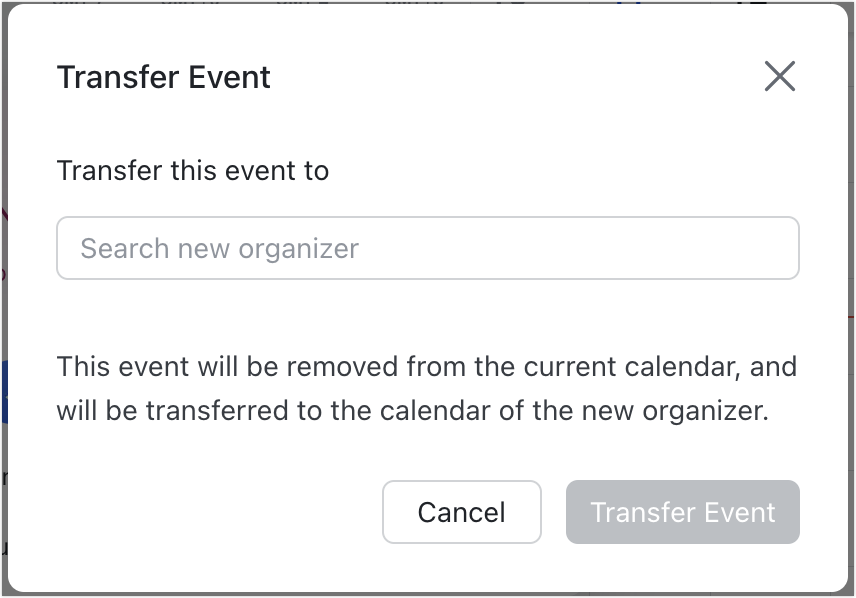Click the Transfer this event to label
This screenshot has width=856, height=598.
(x=194, y=170)
